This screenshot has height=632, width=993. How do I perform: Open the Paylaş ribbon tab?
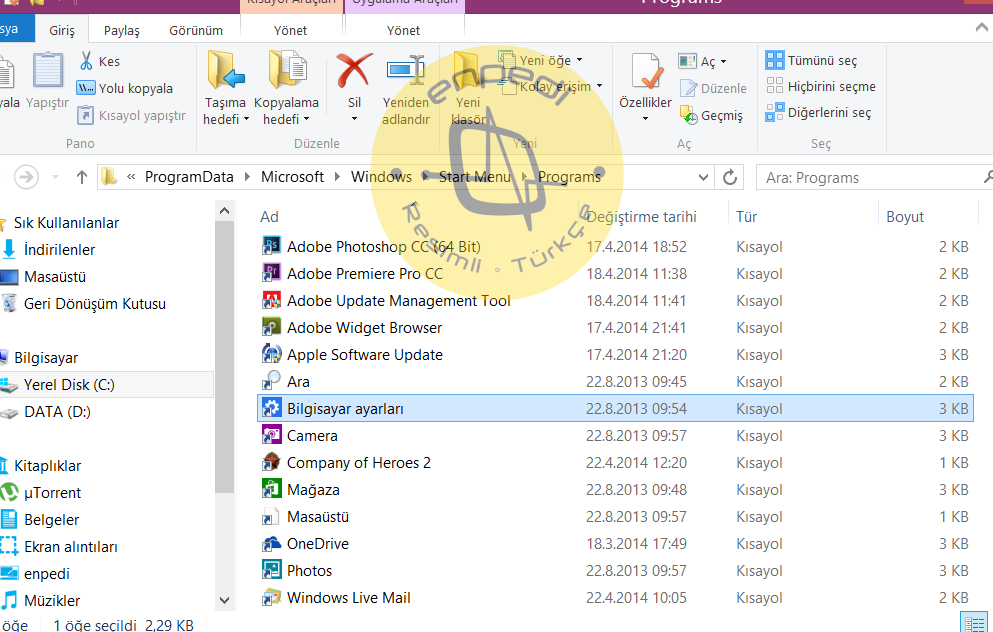pos(122,30)
